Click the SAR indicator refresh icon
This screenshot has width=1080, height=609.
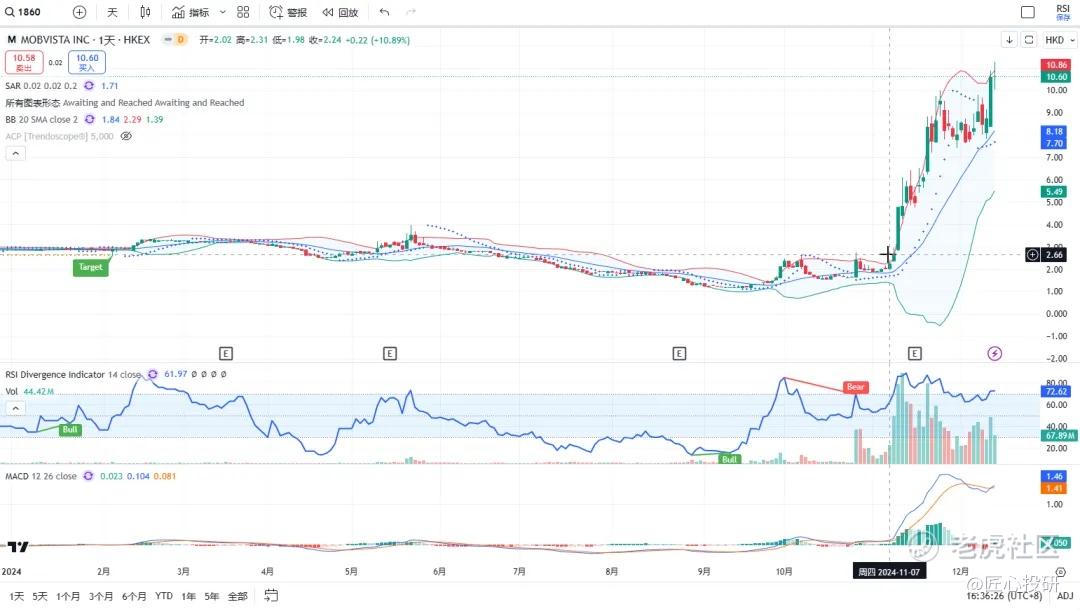click(89, 85)
